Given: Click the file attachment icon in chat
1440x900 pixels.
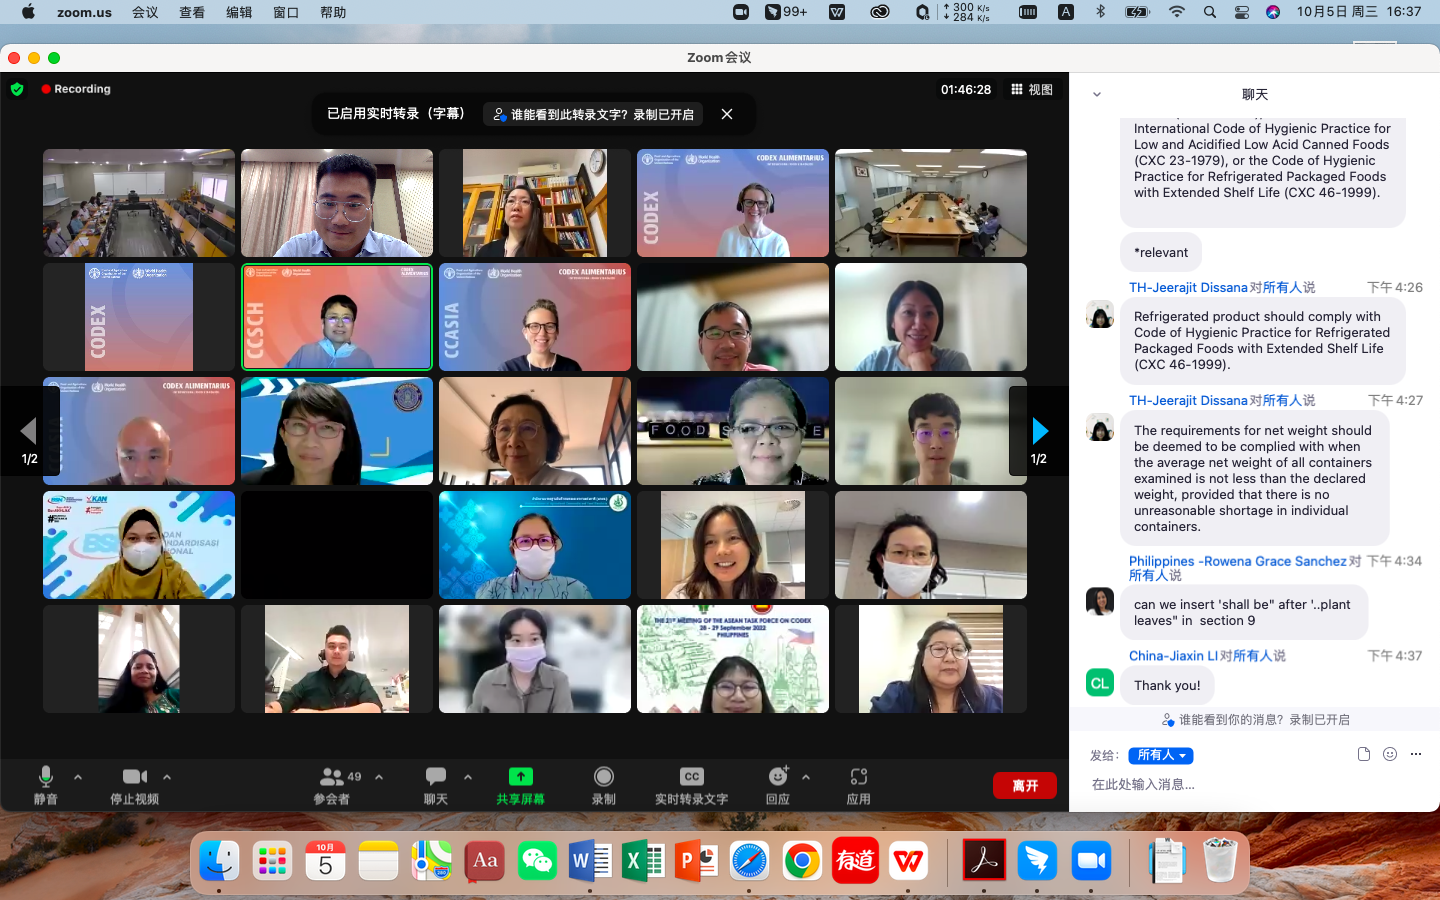Looking at the screenshot, I should [x=1363, y=754].
